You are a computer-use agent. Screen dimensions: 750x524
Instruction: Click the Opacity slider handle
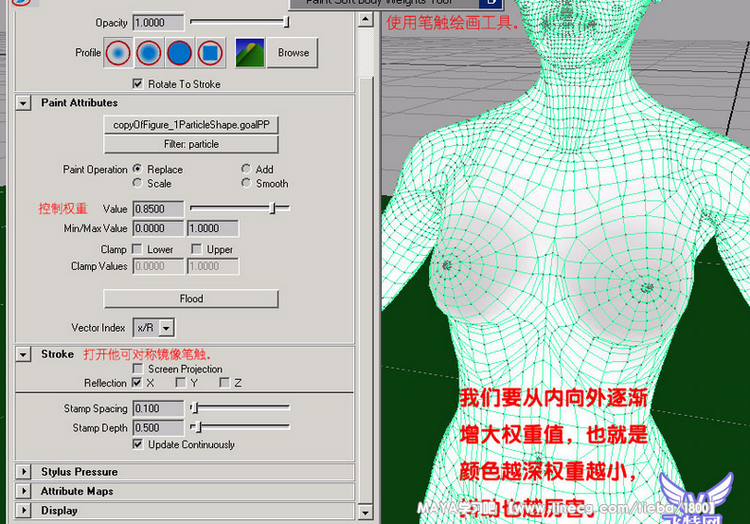[286, 22]
